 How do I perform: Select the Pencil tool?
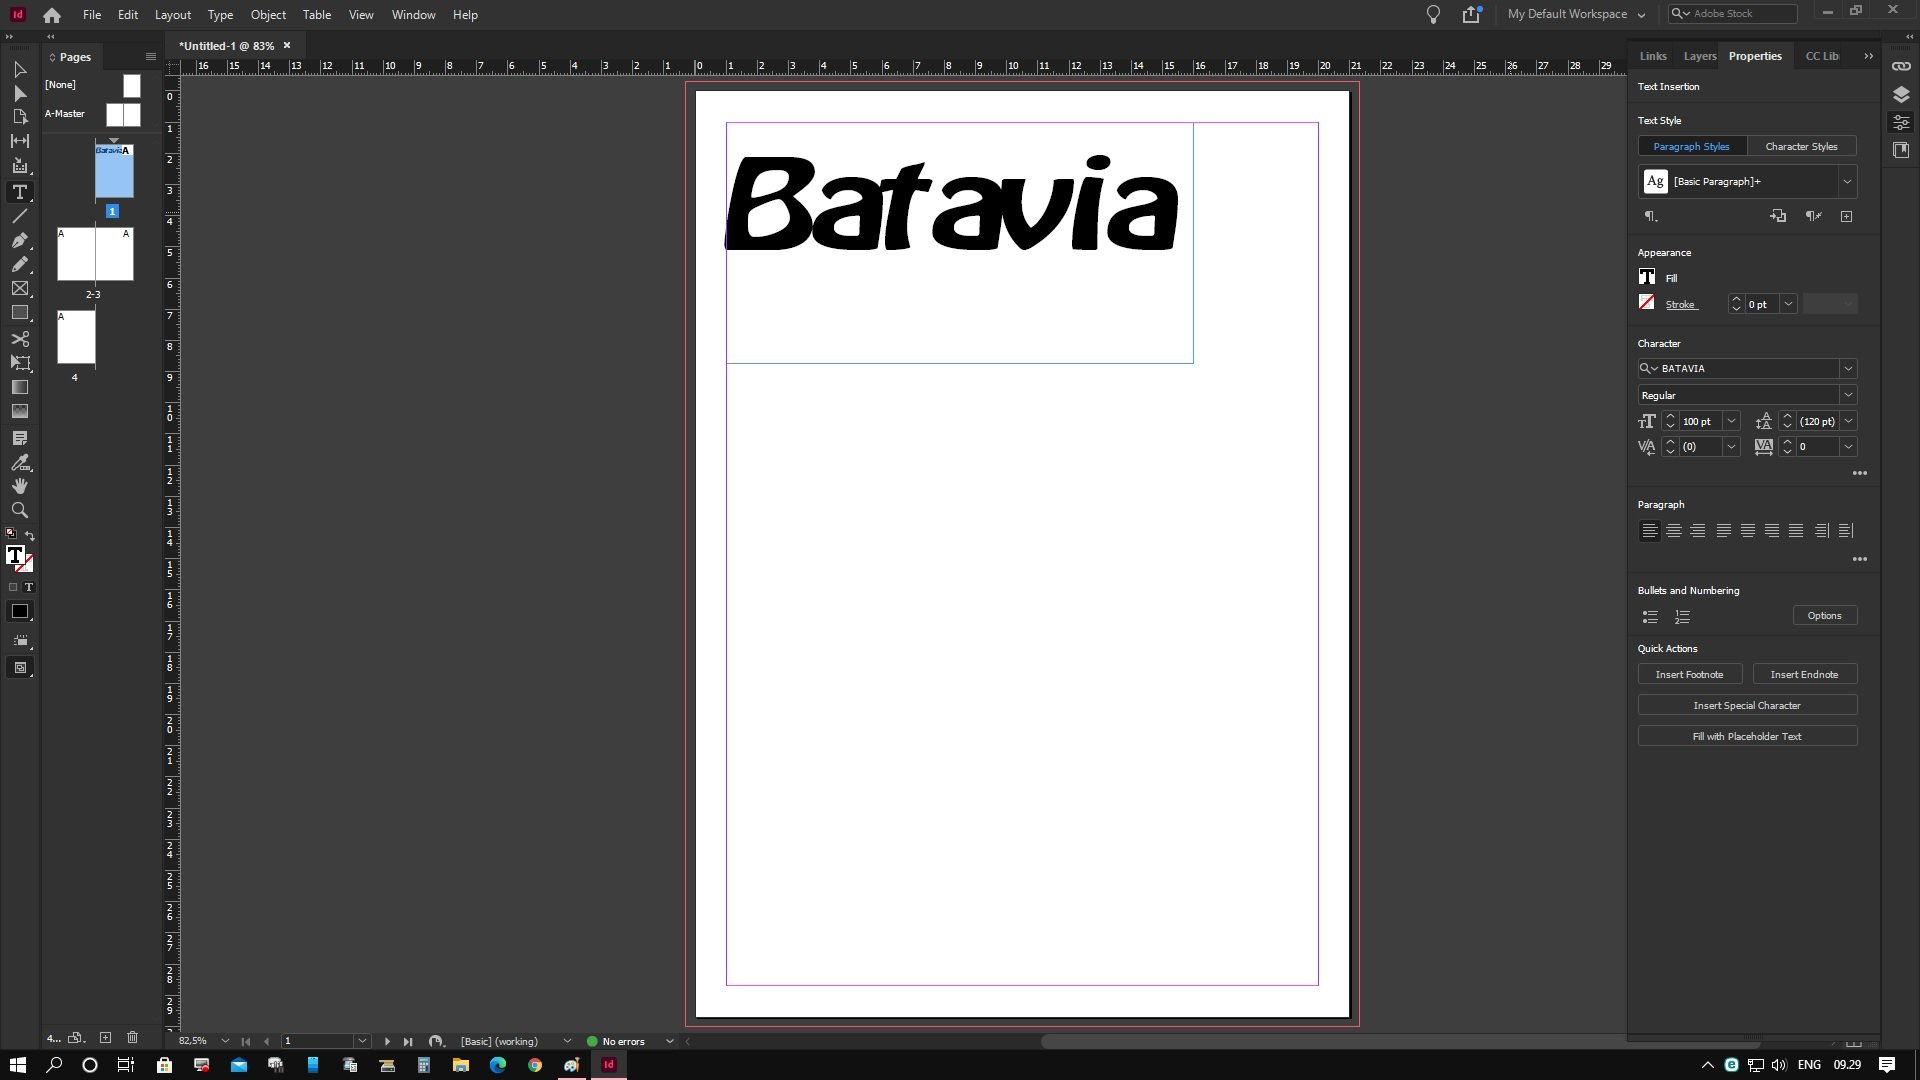point(19,264)
